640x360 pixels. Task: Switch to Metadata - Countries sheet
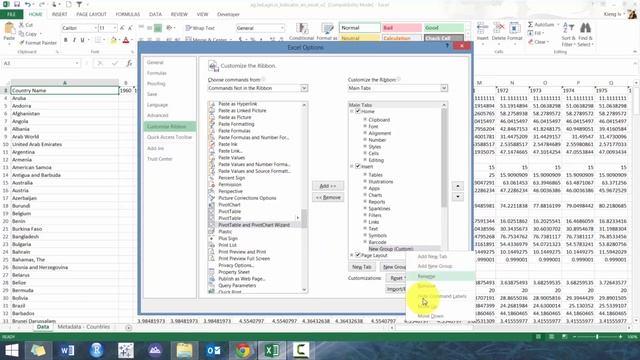(84, 327)
